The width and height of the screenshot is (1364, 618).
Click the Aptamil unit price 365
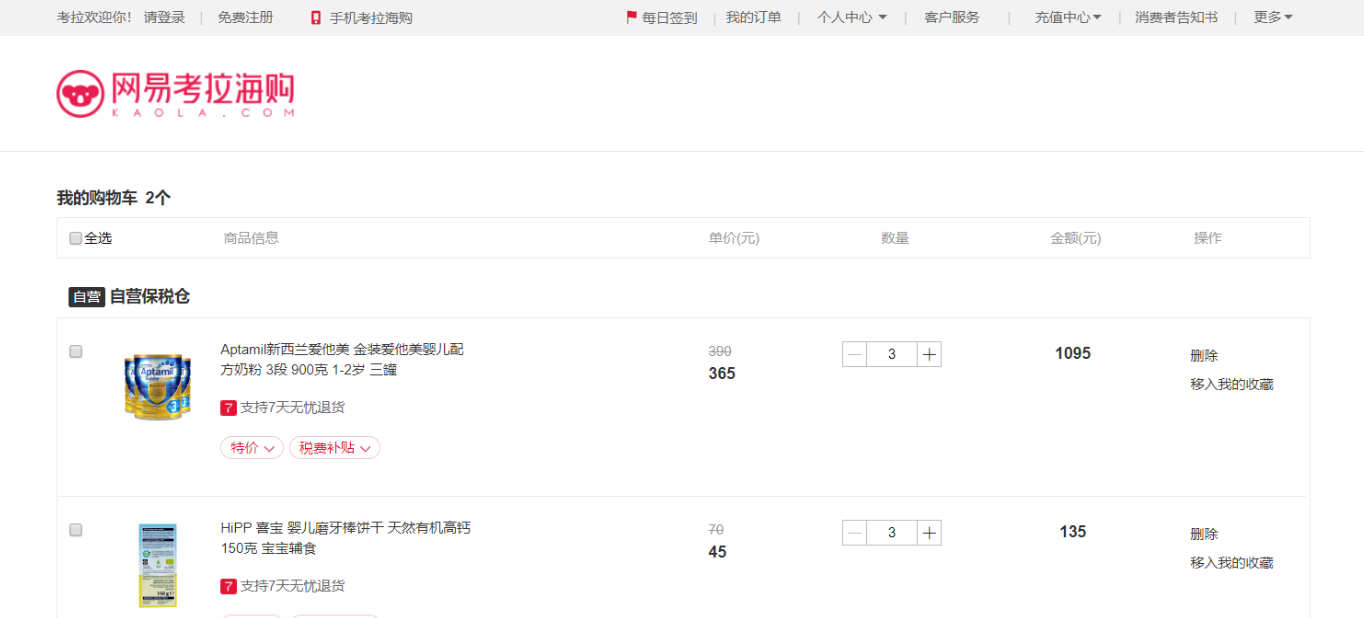pyautogui.click(x=722, y=374)
